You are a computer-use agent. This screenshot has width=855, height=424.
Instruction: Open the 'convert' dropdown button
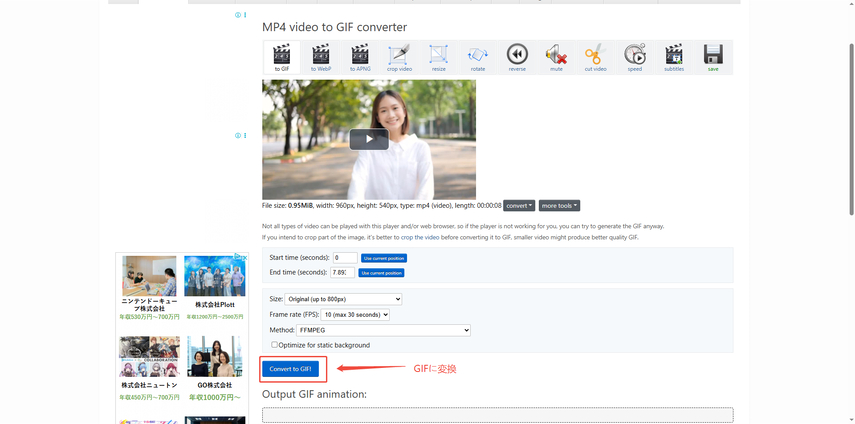(519, 205)
